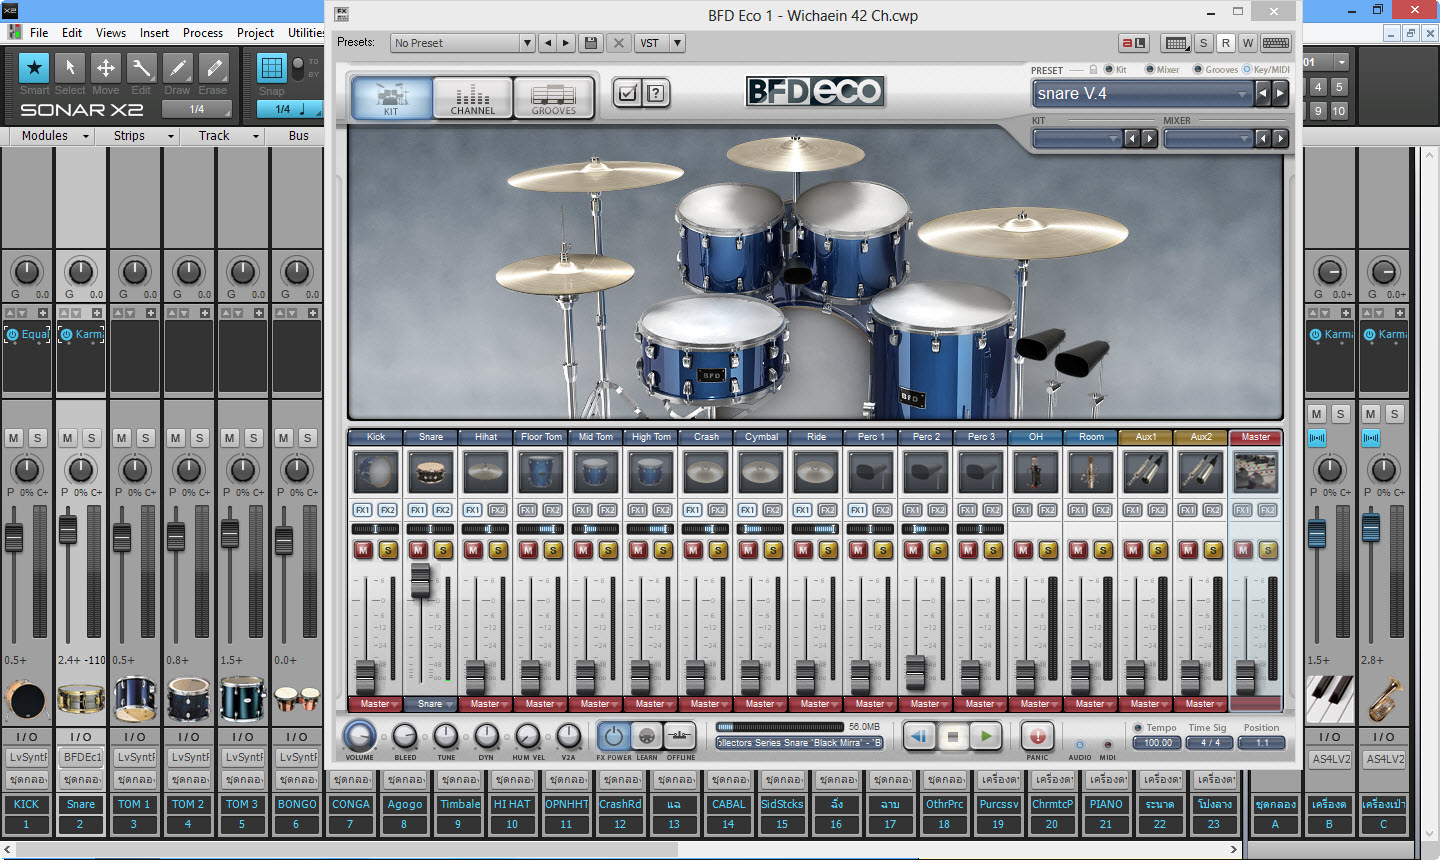Click the Hihat channel label
The height and width of the screenshot is (860, 1440).
[486, 437]
